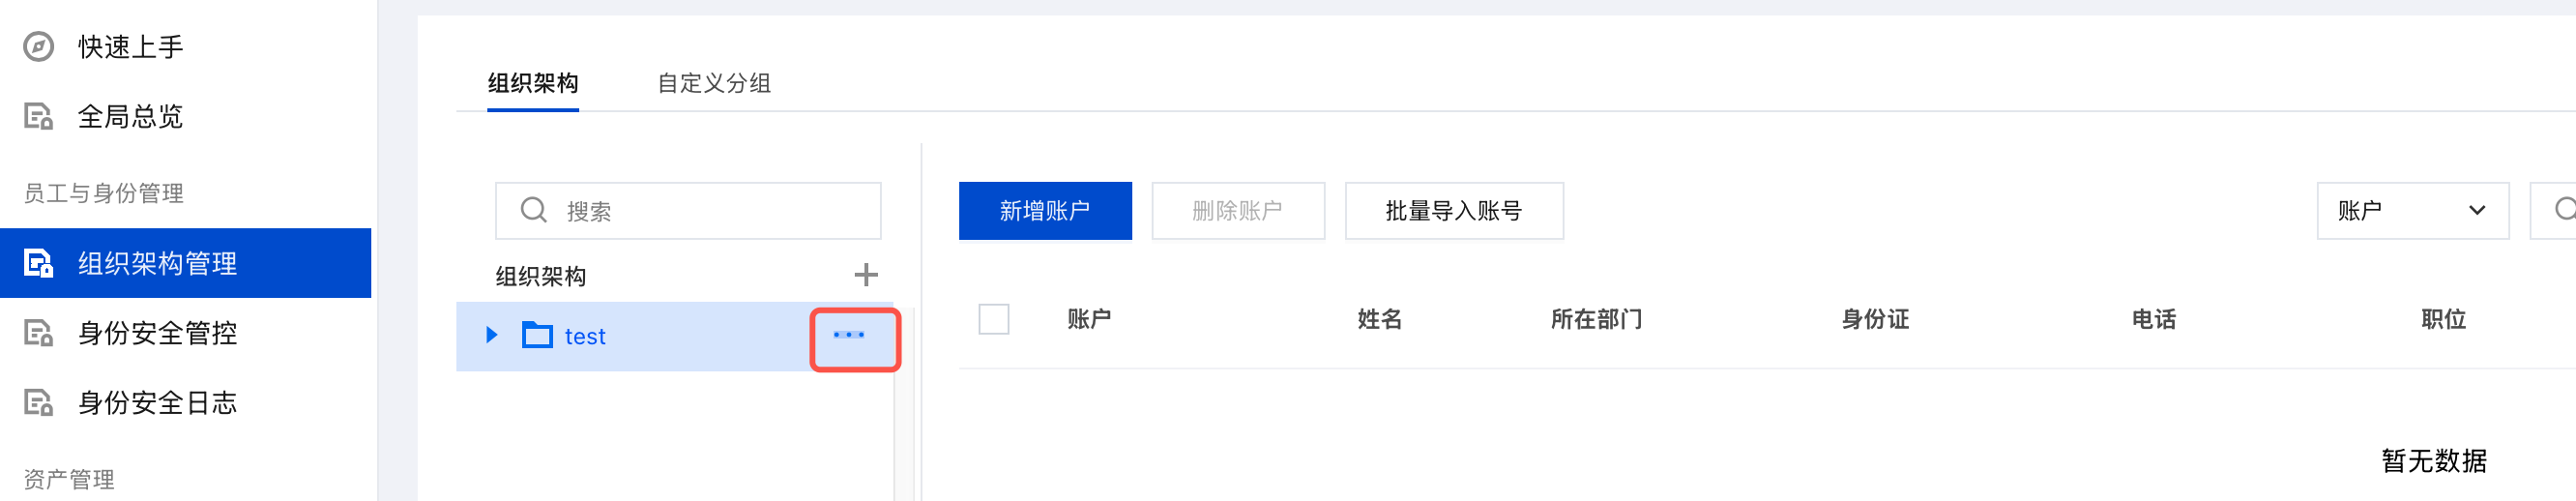Click the 批量导入账号 button

(x=1453, y=211)
